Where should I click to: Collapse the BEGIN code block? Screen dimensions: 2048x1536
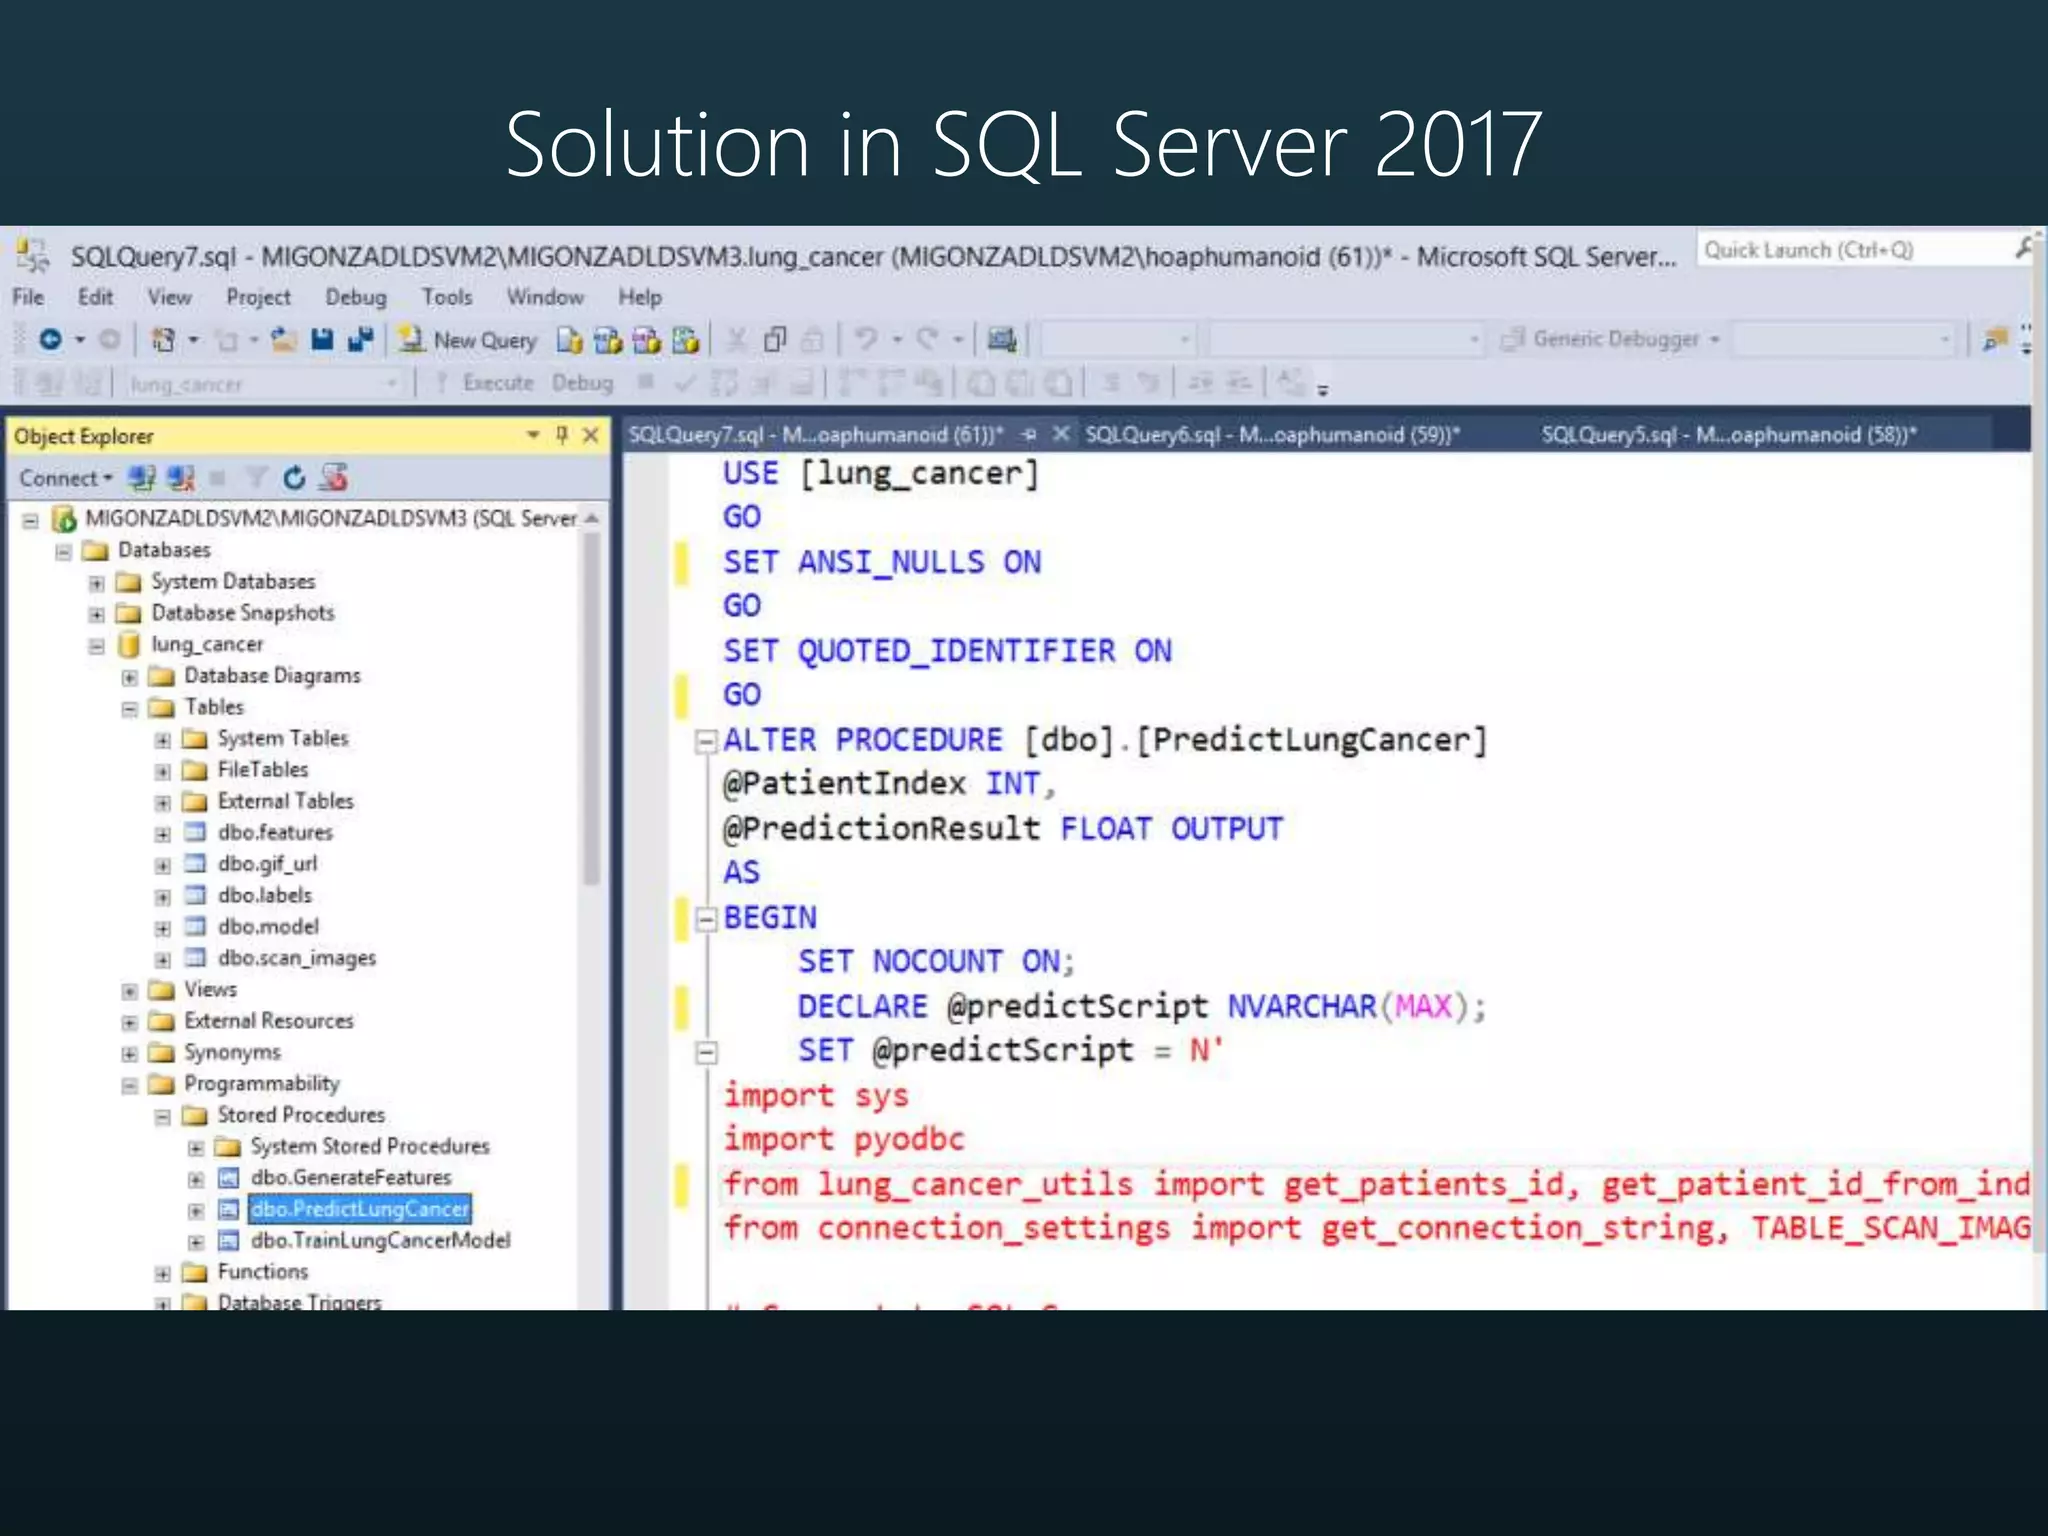[706, 918]
